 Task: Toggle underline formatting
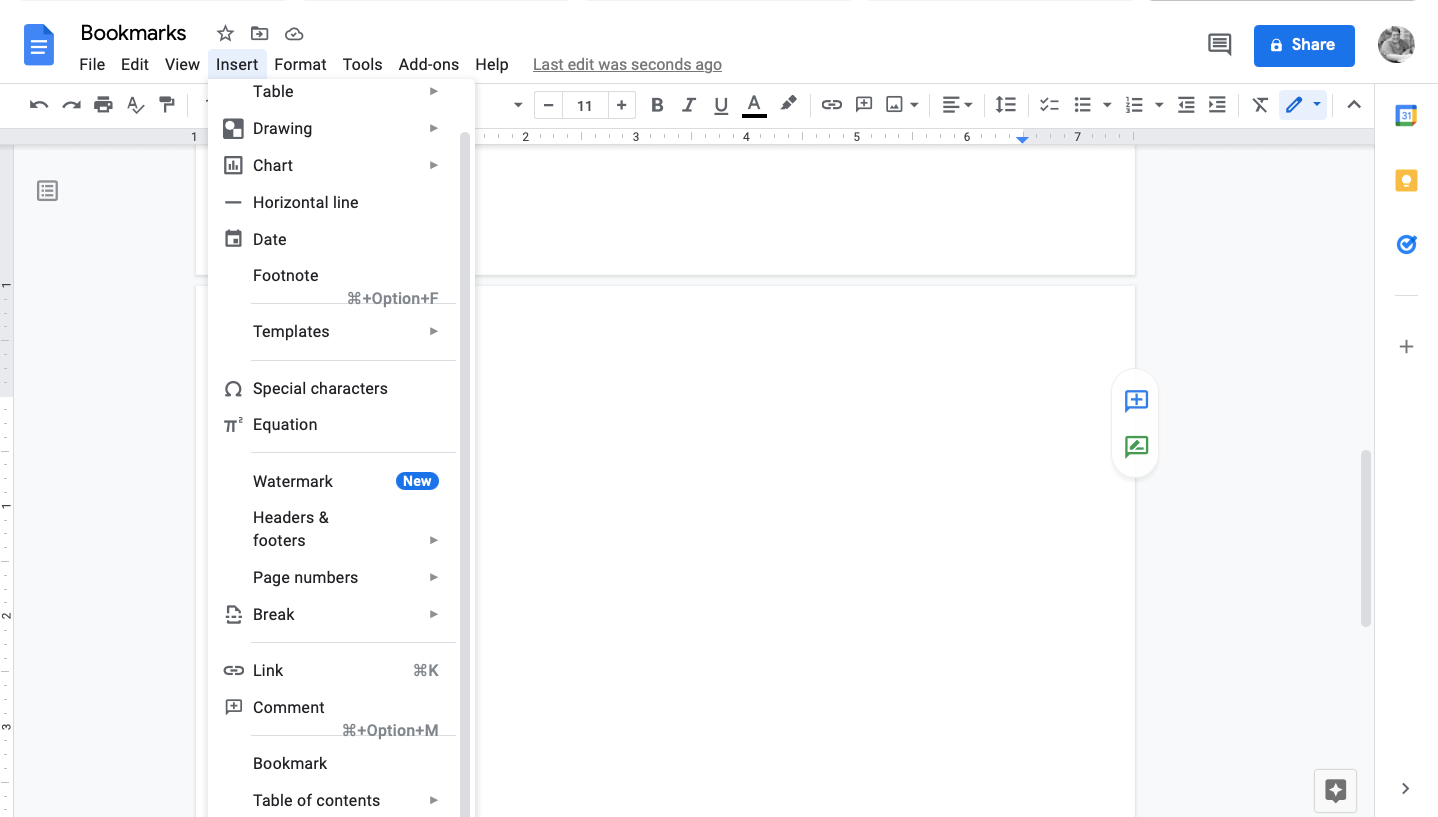[x=721, y=105]
